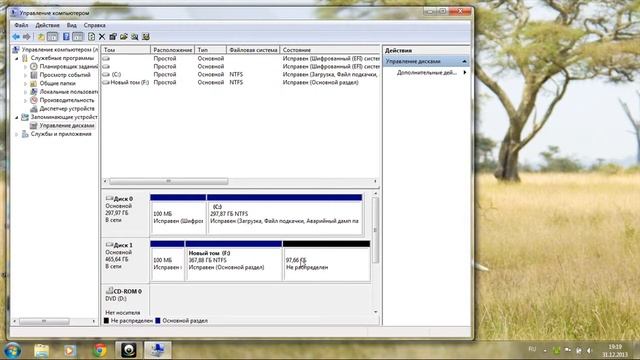Collapse the Запоминающие устройства branch
The height and width of the screenshot is (360, 640).
(x=17, y=118)
